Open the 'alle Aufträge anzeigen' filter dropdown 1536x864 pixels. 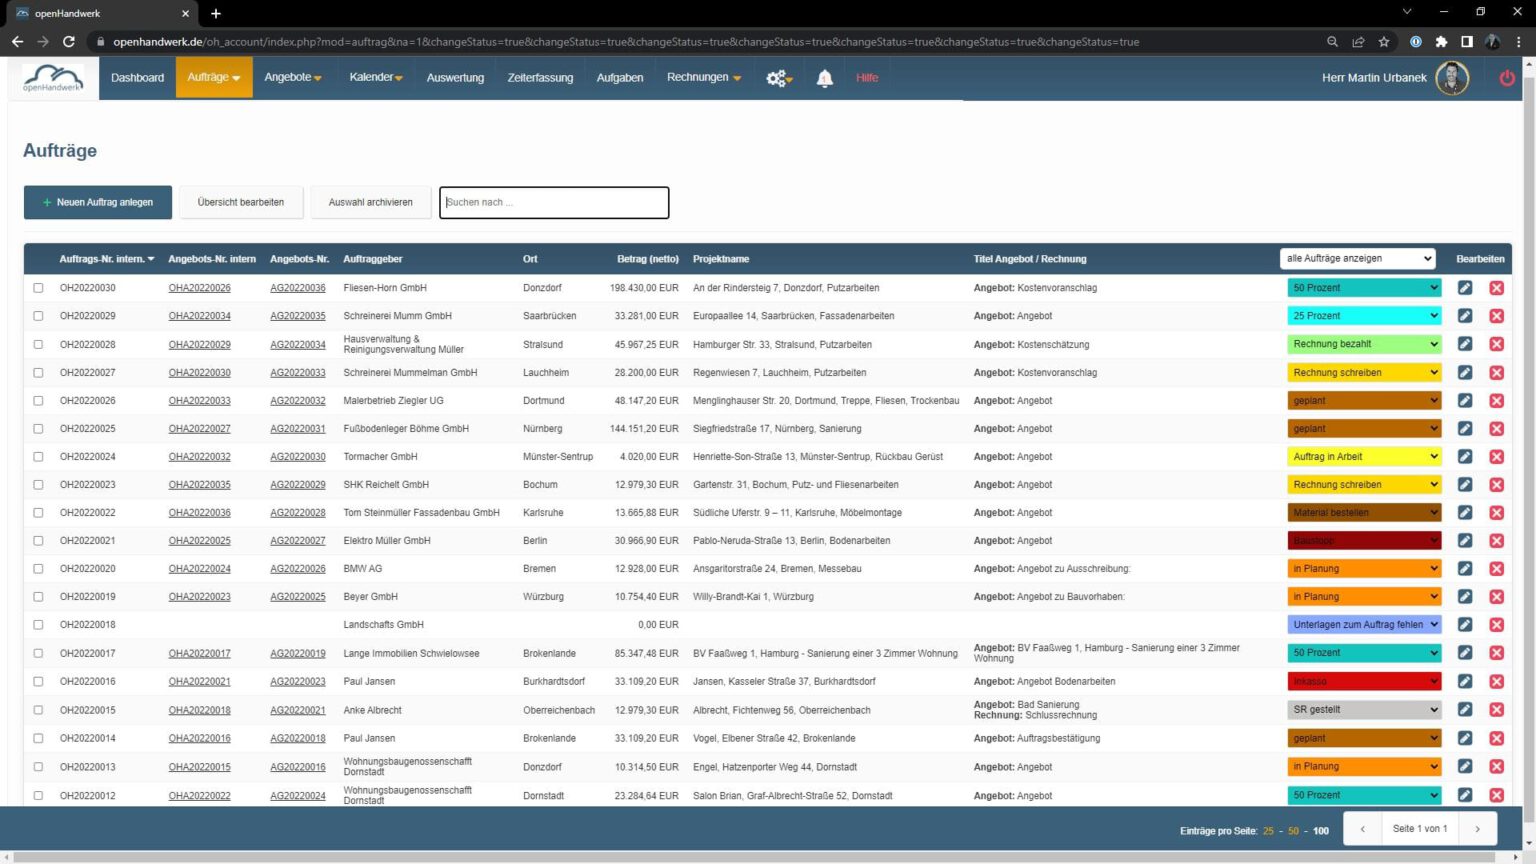(1357, 259)
